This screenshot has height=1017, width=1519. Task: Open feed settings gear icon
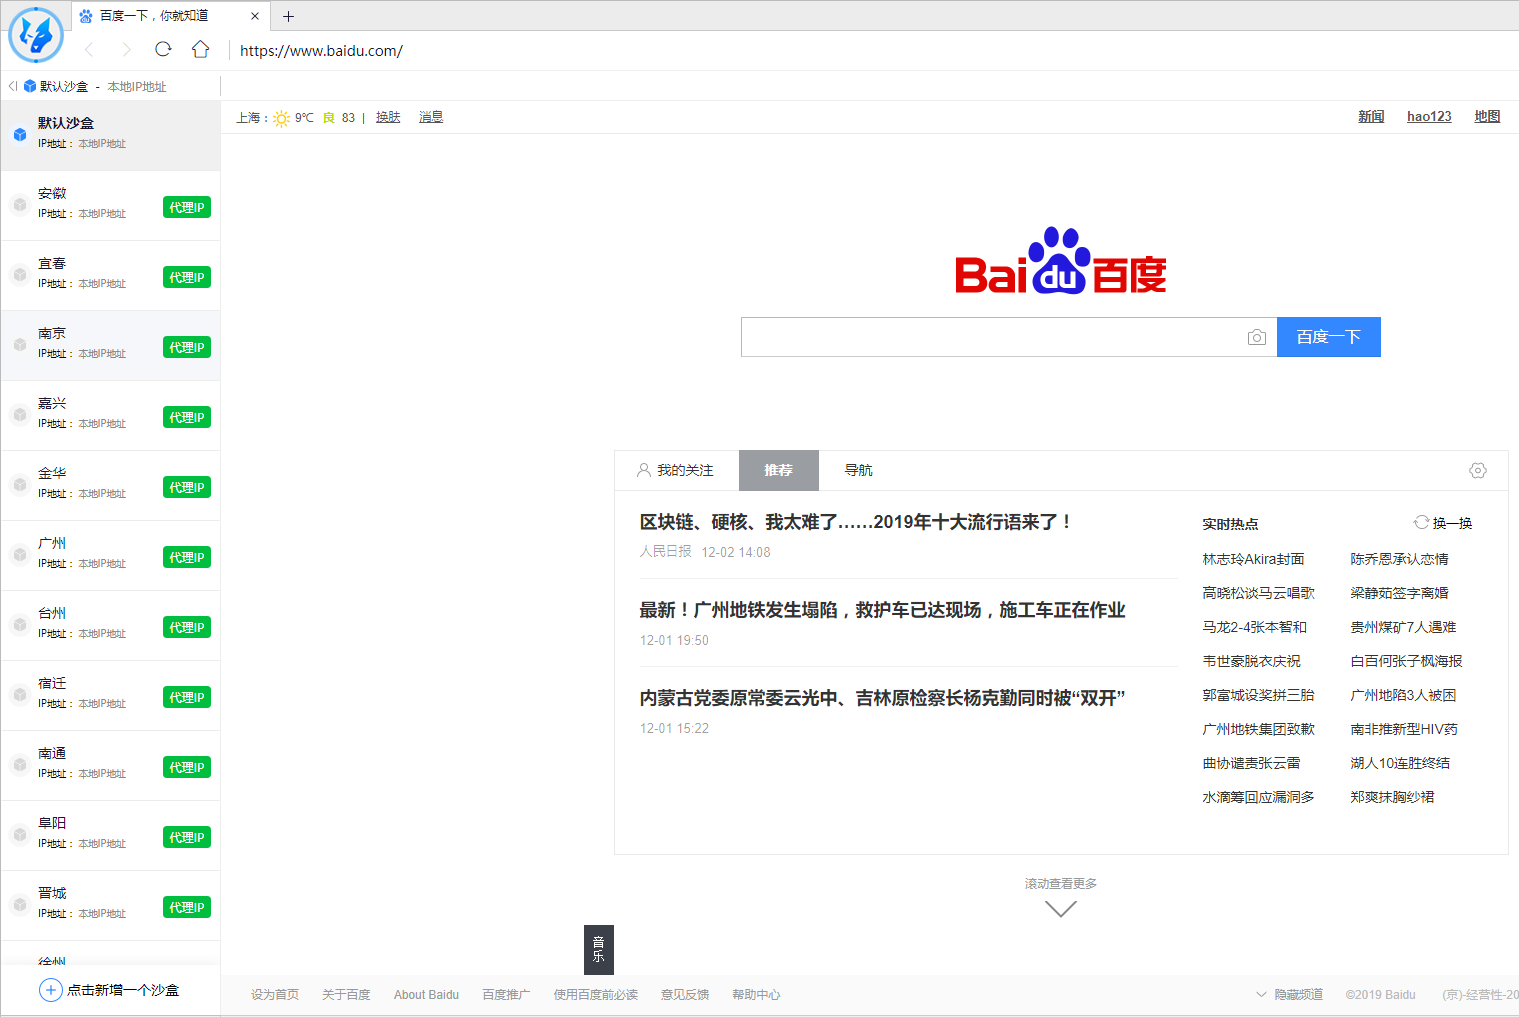click(x=1478, y=470)
